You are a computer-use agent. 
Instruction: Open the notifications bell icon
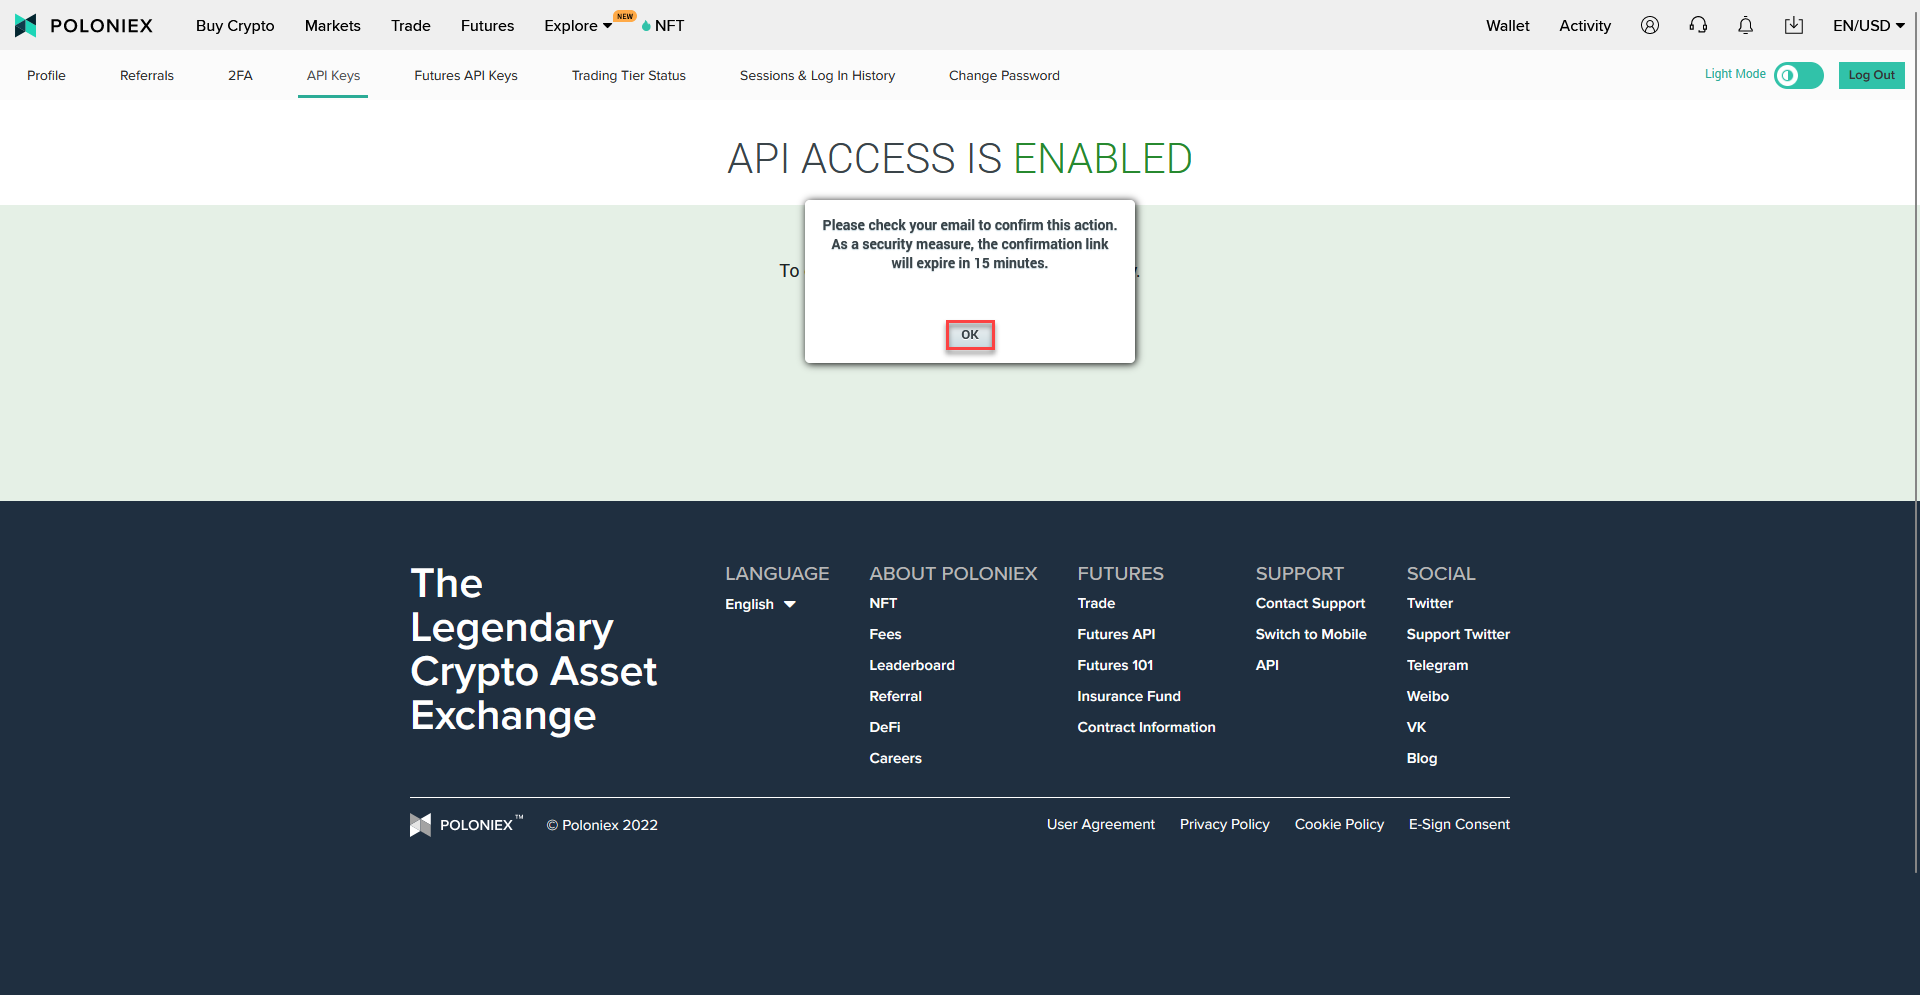1746,25
